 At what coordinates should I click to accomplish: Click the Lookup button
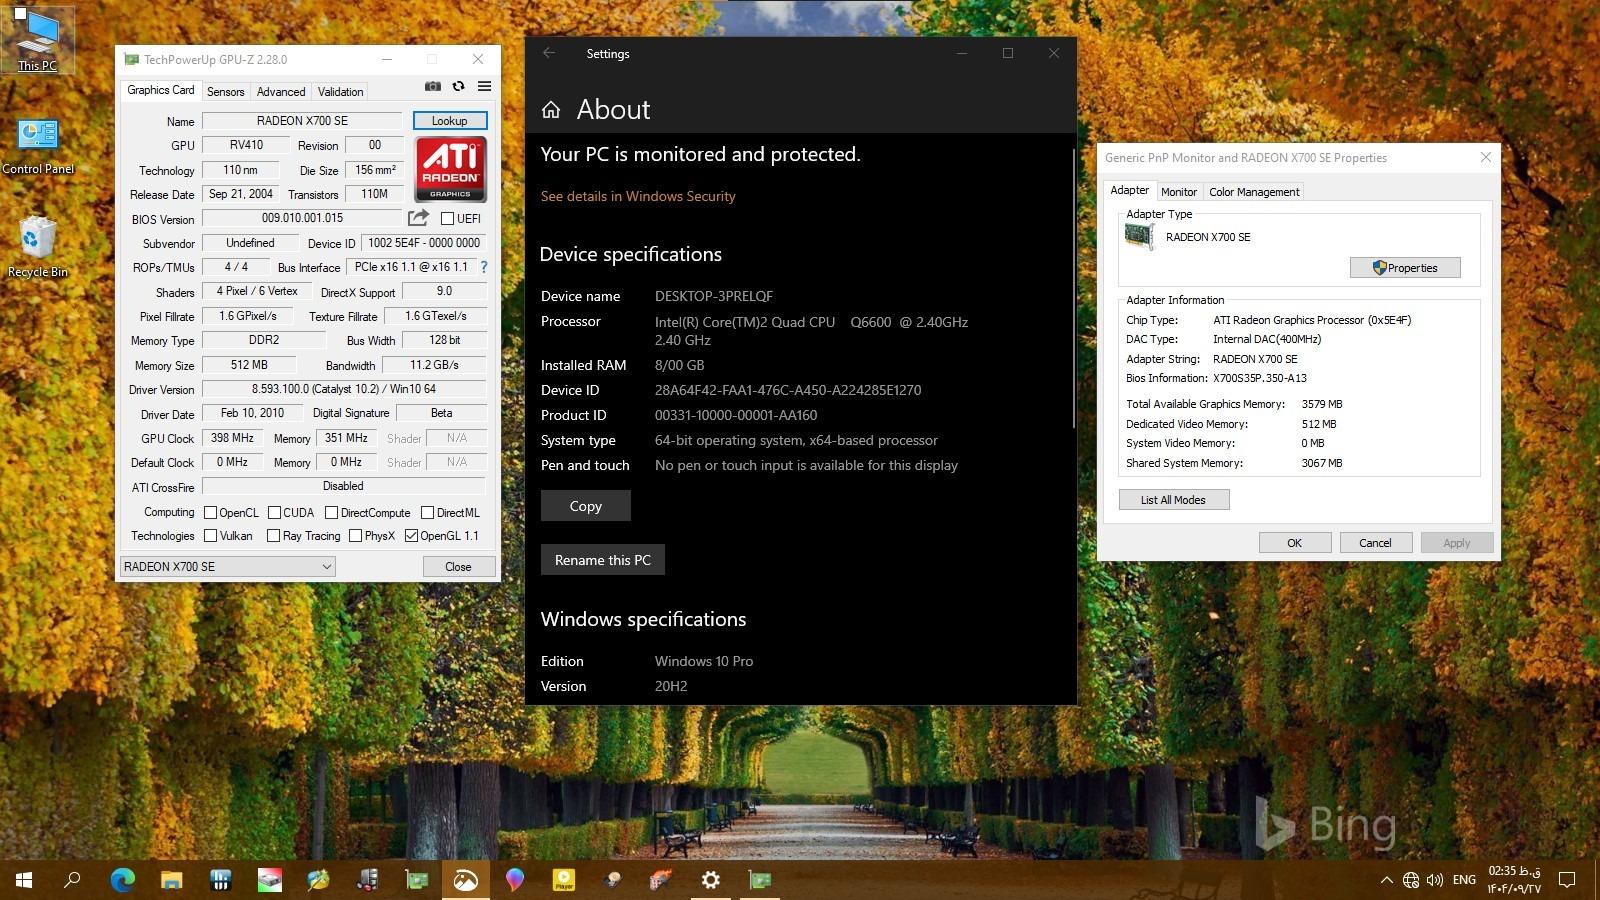point(449,121)
